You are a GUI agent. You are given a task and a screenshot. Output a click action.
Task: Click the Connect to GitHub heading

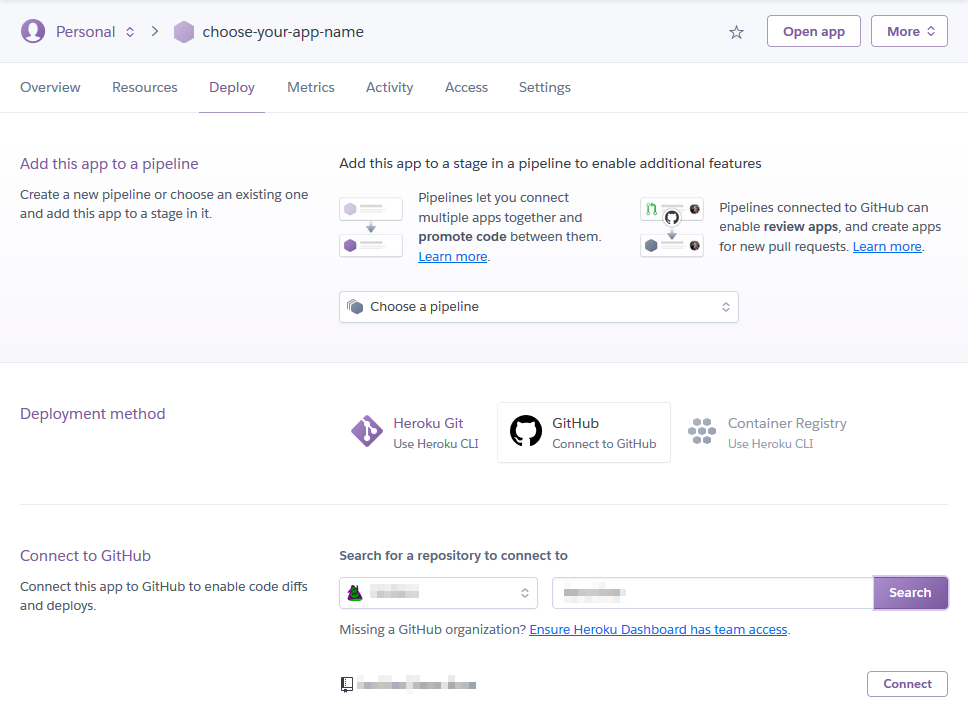tap(85, 556)
